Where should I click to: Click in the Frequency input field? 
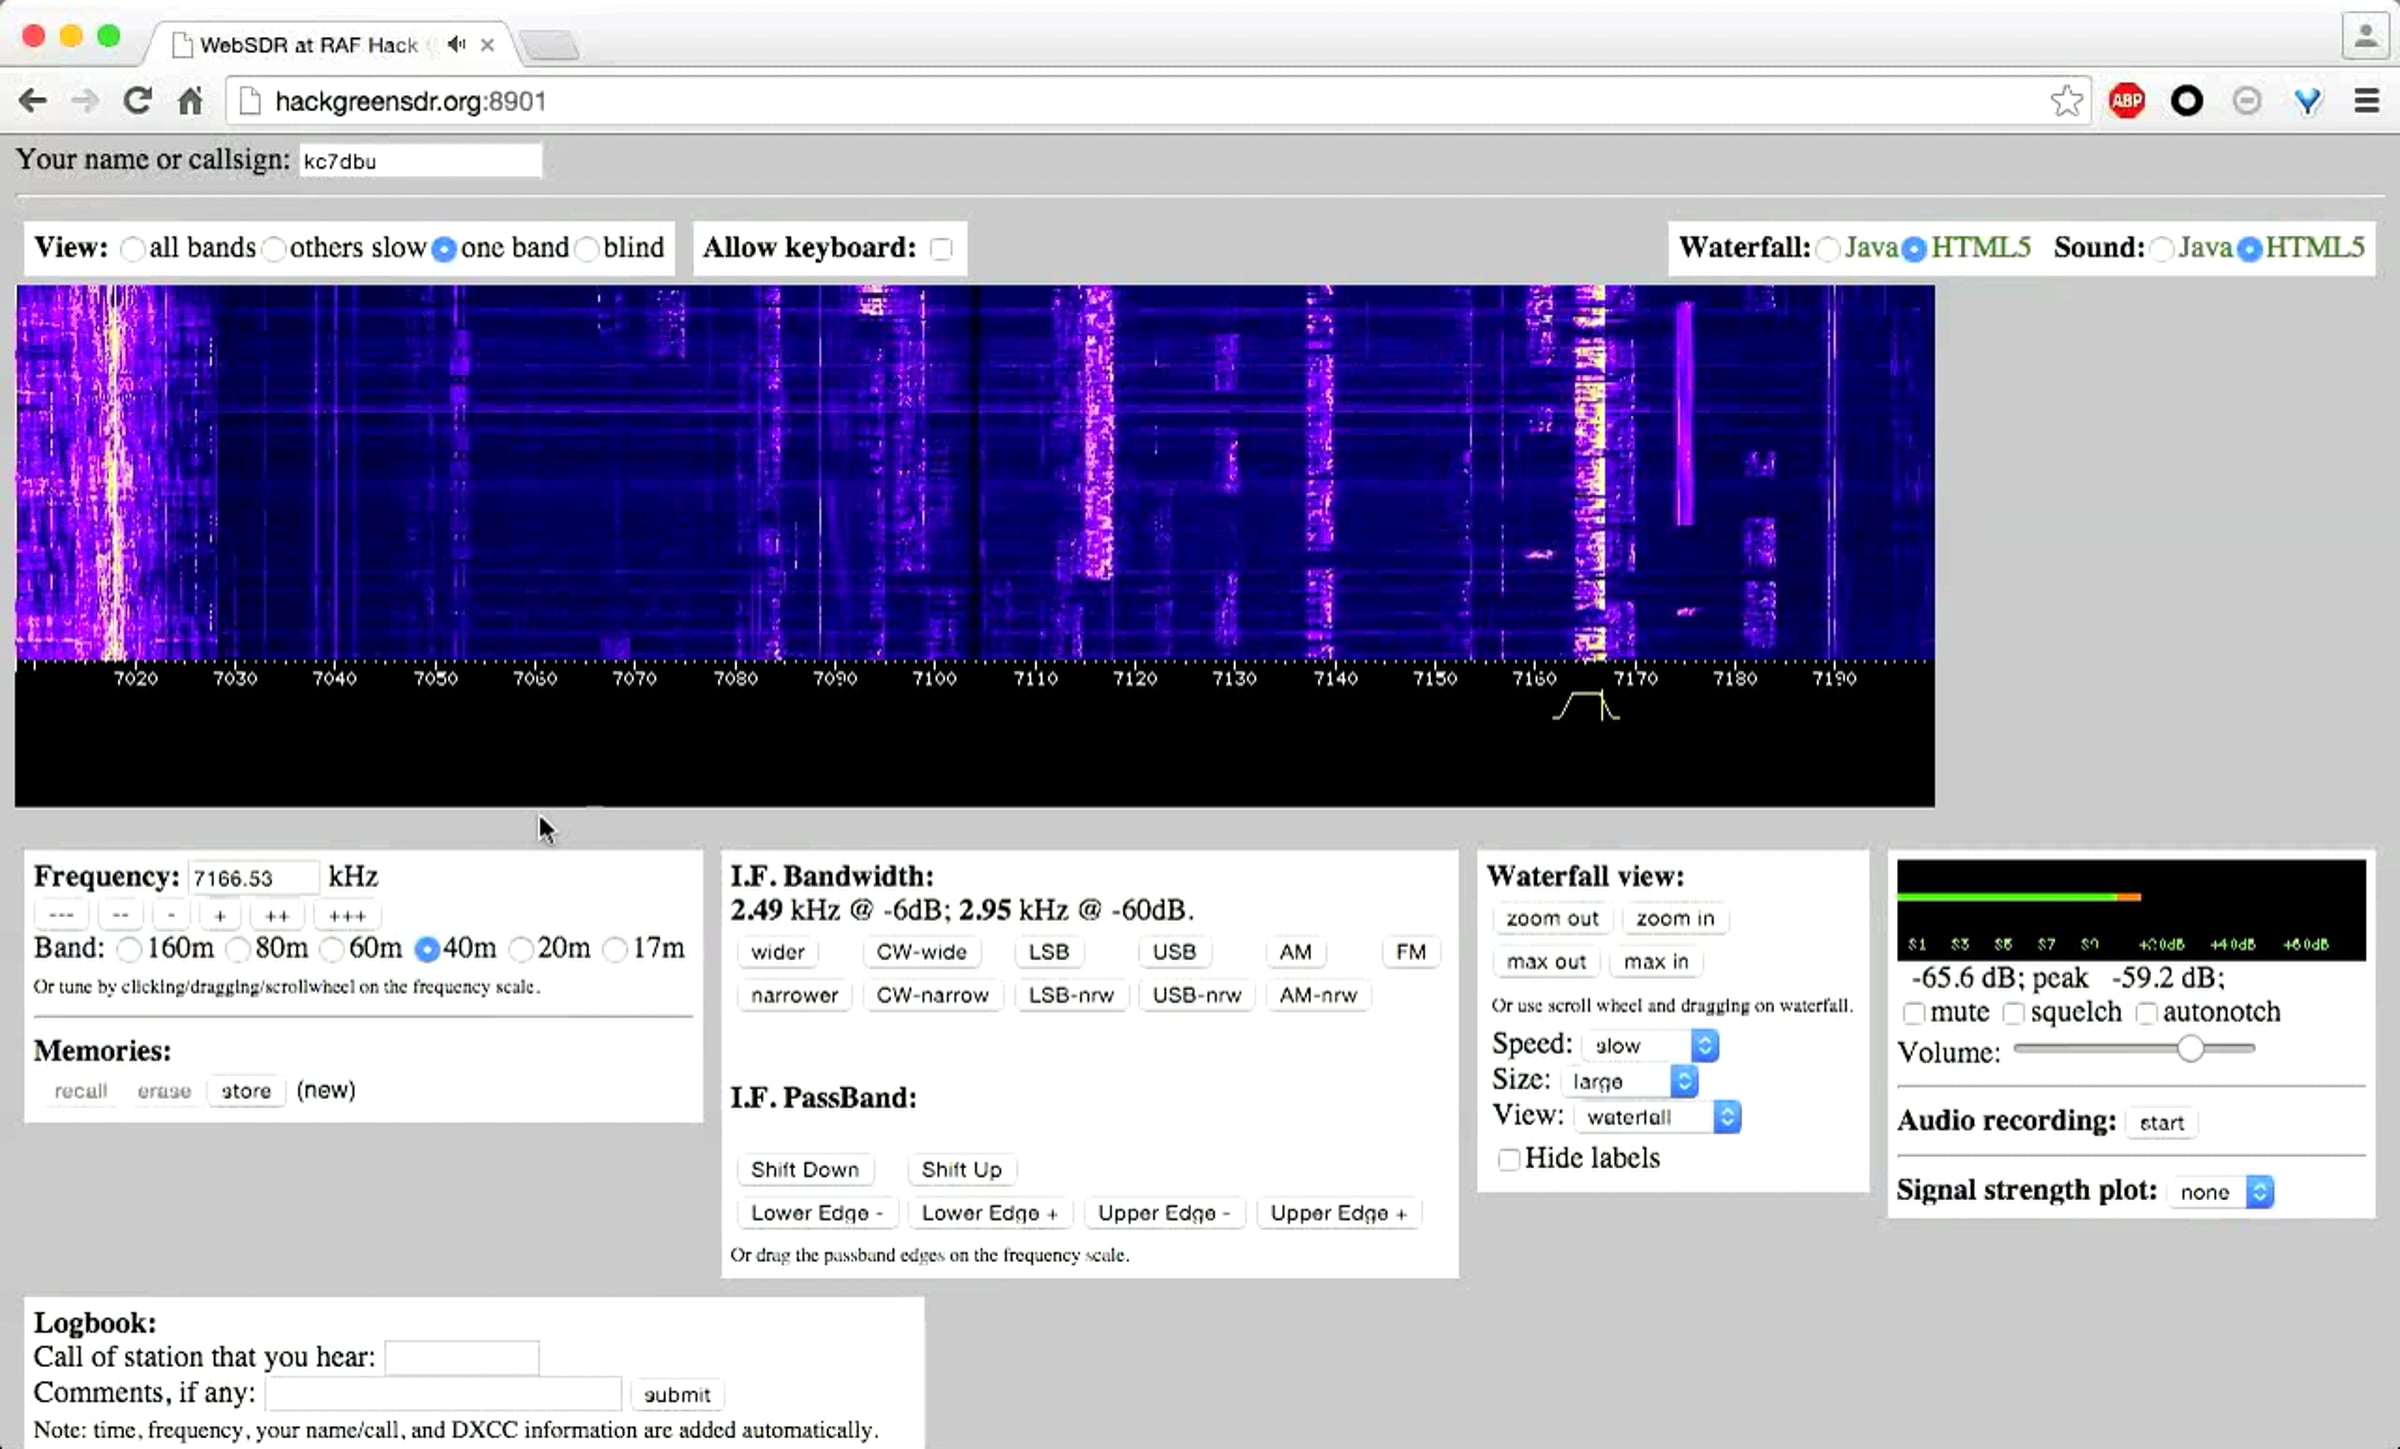pos(253,878)
